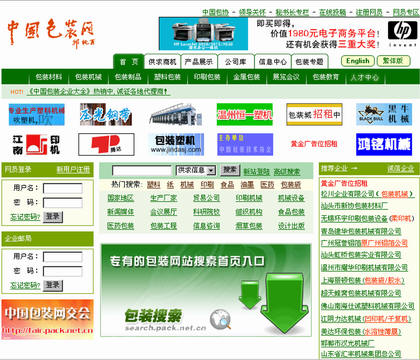Screen dimensions: 420x360
Task: Click the search.pack.net.cn magnifier globe icon
Action: (220, 319)
